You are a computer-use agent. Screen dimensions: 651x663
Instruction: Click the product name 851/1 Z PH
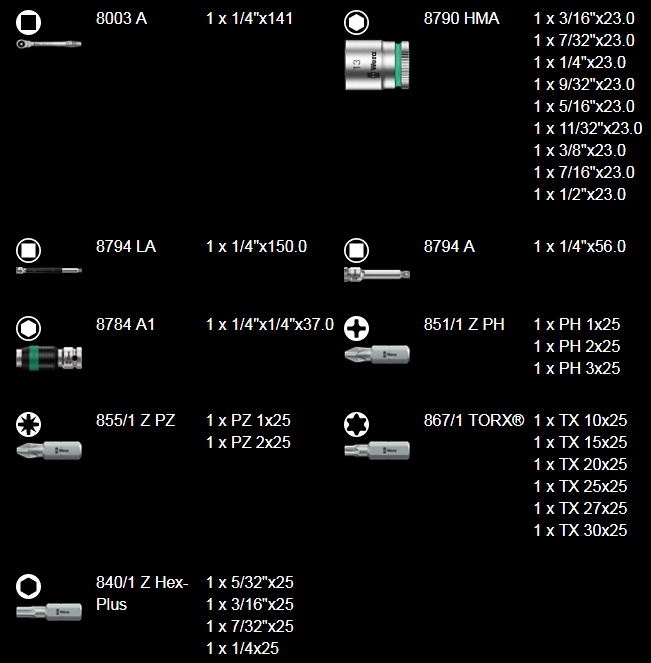pos(464,324)
